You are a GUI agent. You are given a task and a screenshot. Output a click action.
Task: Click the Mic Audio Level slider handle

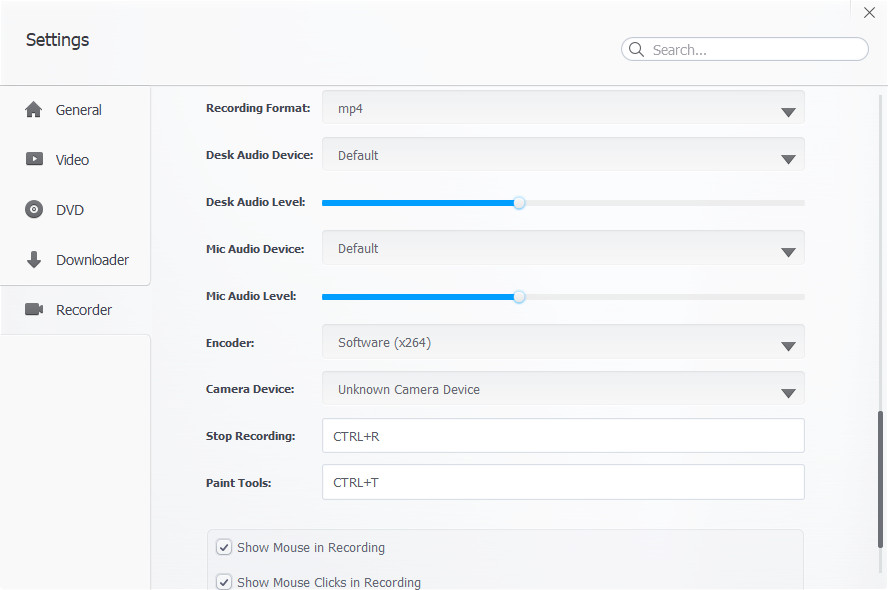pyautogui.click(x=519, y=297)
